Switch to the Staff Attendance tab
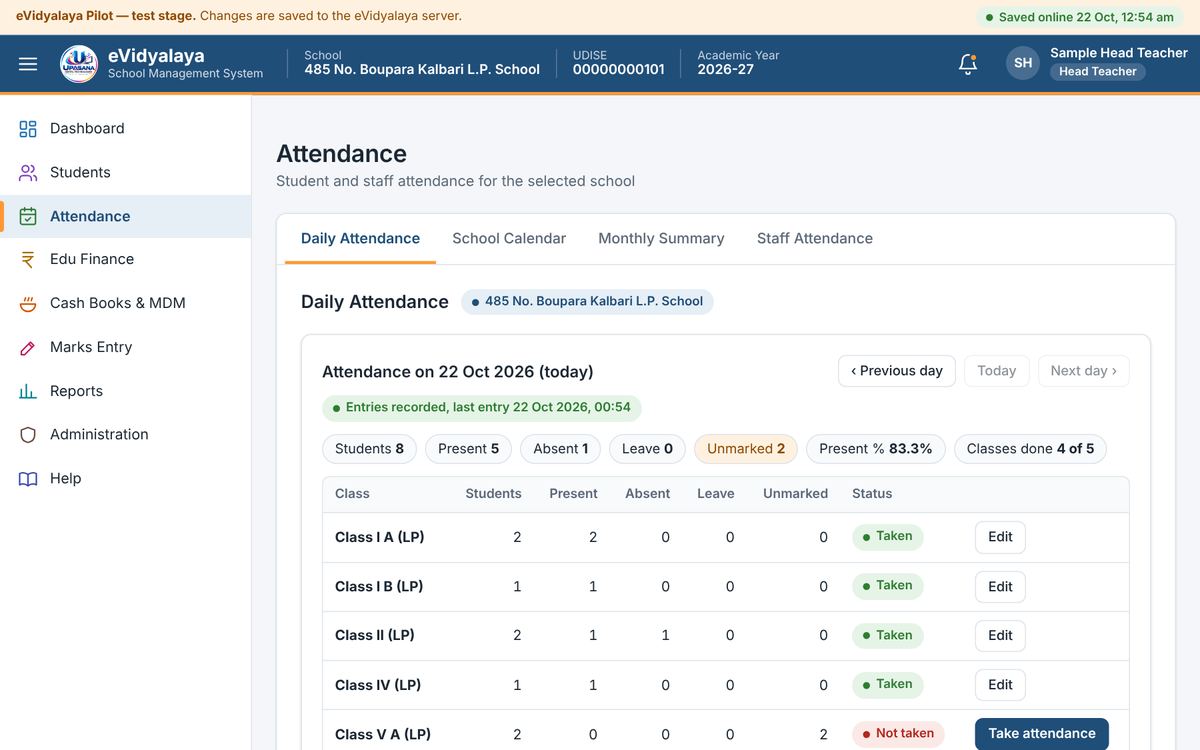The width and height of the screenshot is (1200, 750). point(815,238)
